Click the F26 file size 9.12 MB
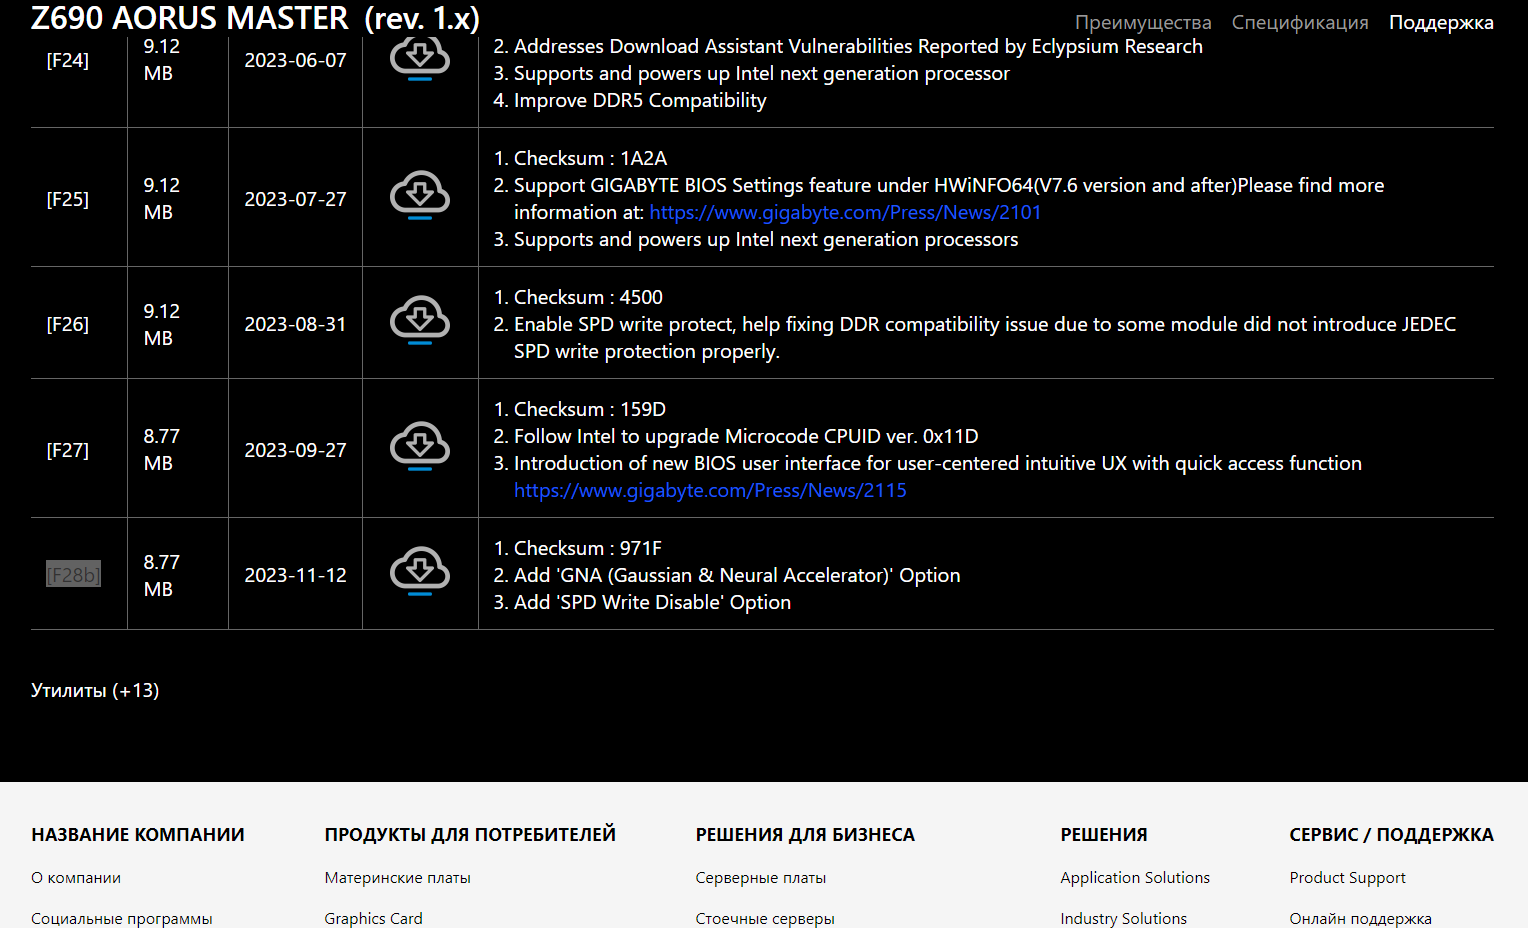Viewport: 1528px width, 928px height. pos(161,324)
